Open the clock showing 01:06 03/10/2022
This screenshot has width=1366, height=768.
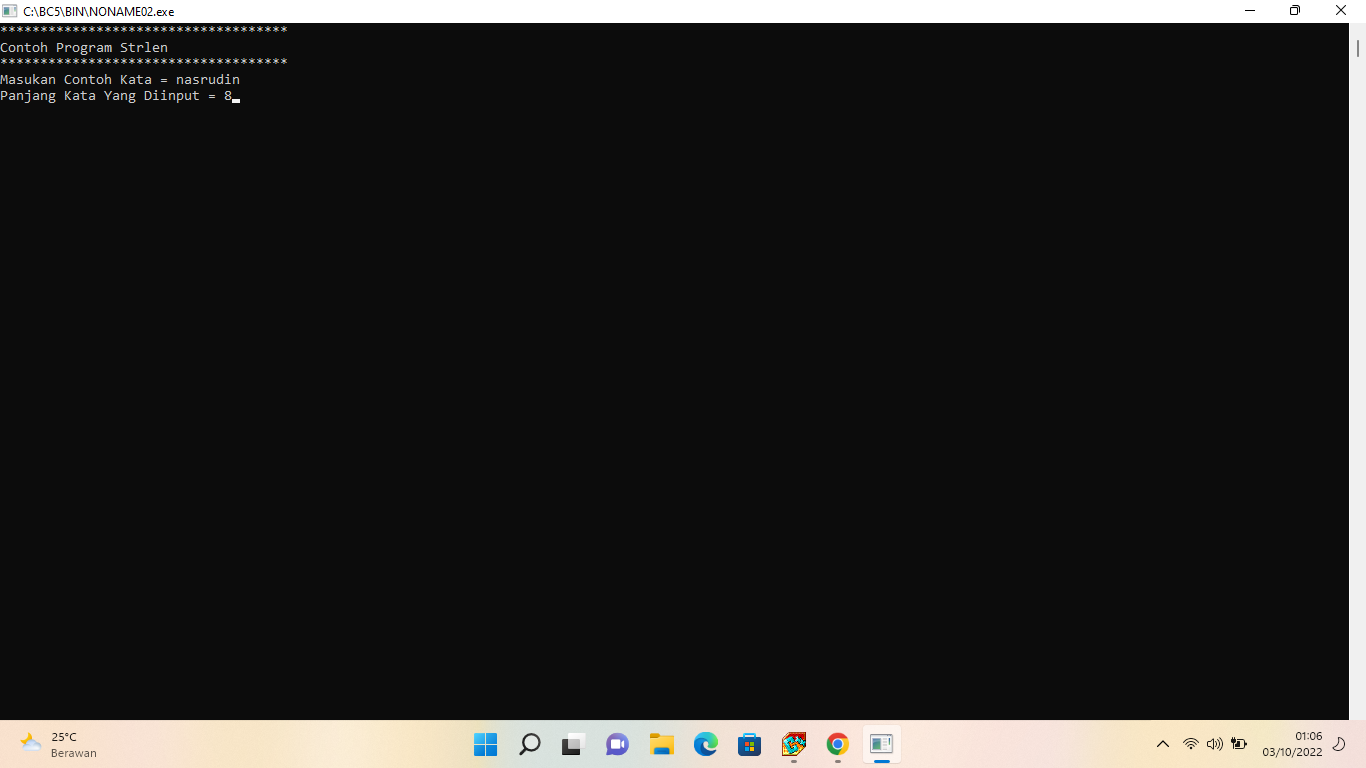click(x=1292, y=744)
